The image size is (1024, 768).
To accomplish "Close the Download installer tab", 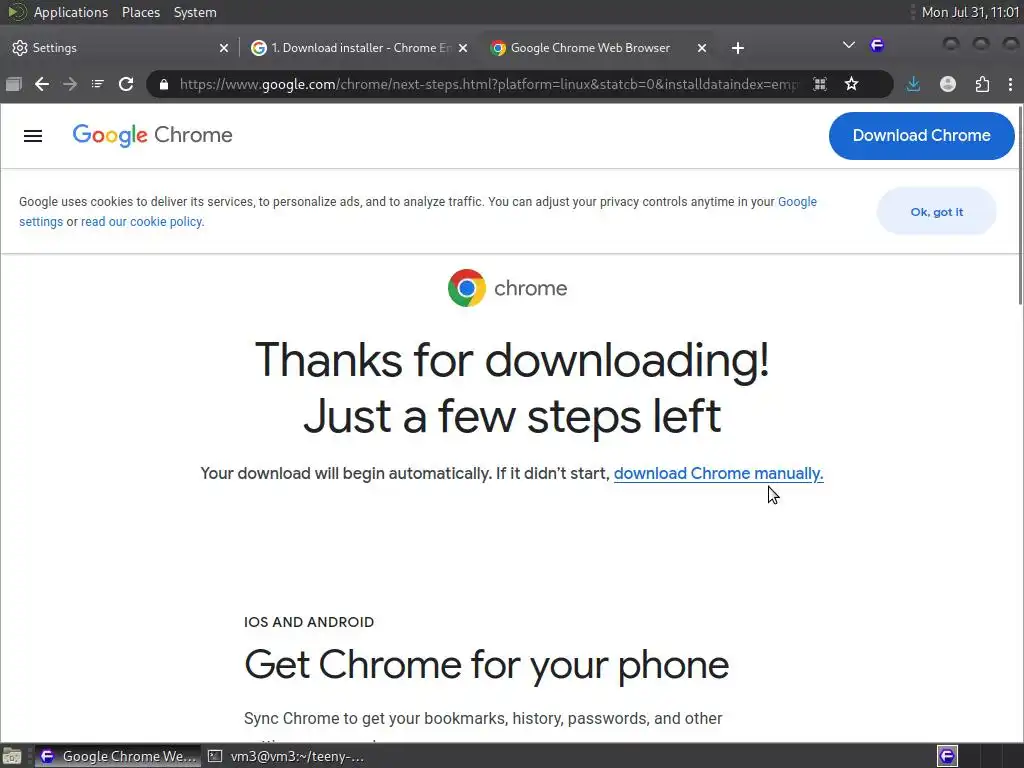I will click(463, 48).
